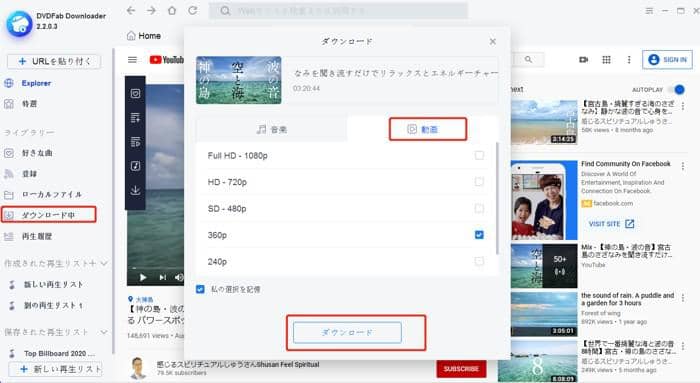Open more options for Find Community On Facebook

pos(683,166)
